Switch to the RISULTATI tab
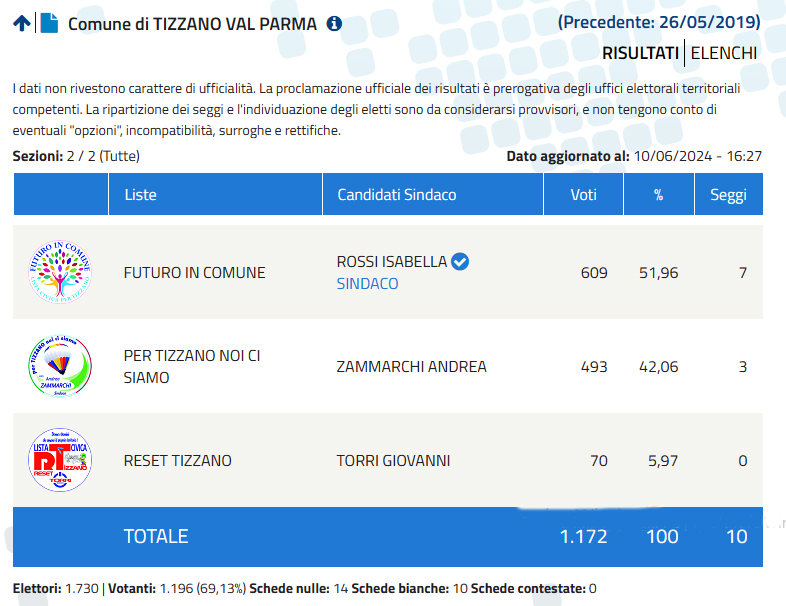This screenshot has height=606, width=786. (640, 53)
